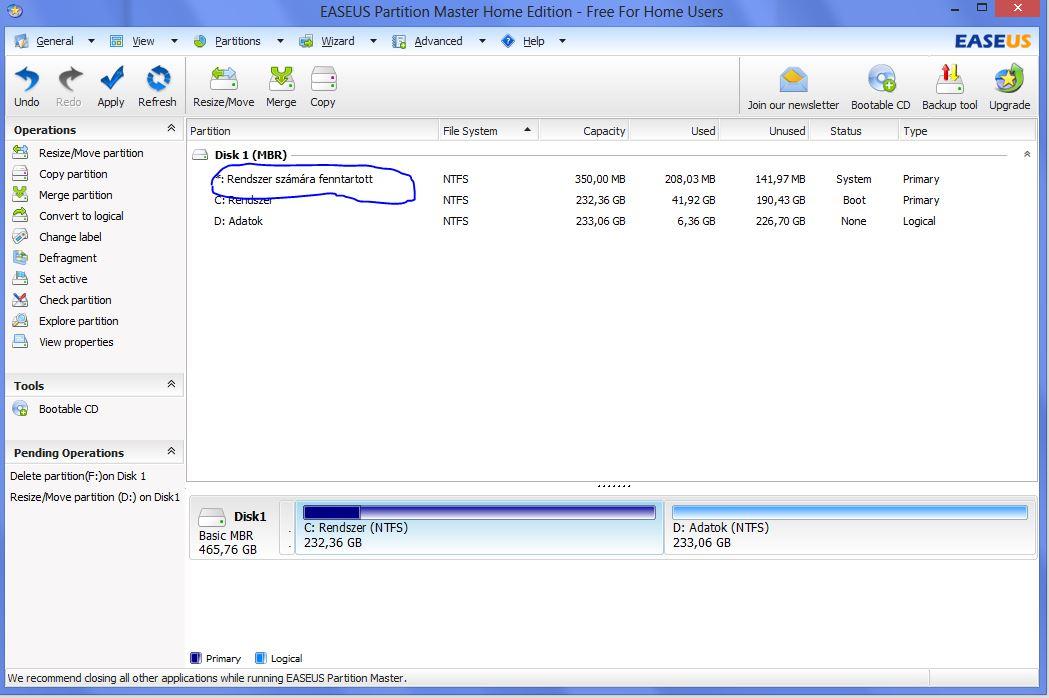Expand the dropdown arrow next to Wizard
This screenshot has width=1049, height=698.
[x=373, y=41]
